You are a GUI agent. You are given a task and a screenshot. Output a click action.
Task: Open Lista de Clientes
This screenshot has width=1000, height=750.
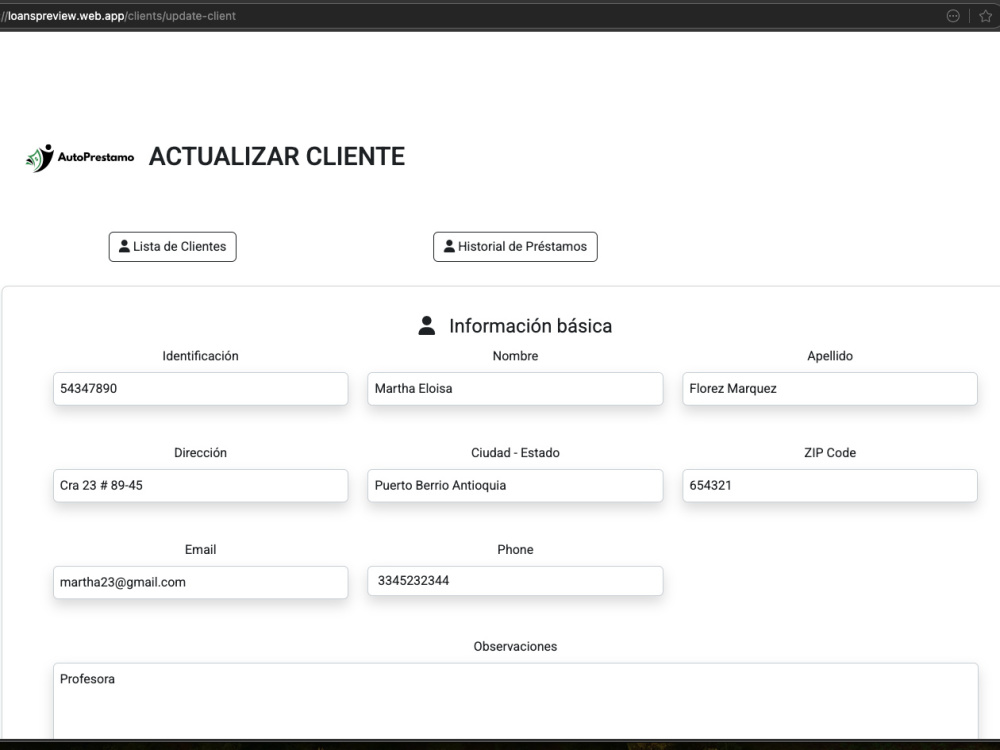pos(172,247)
